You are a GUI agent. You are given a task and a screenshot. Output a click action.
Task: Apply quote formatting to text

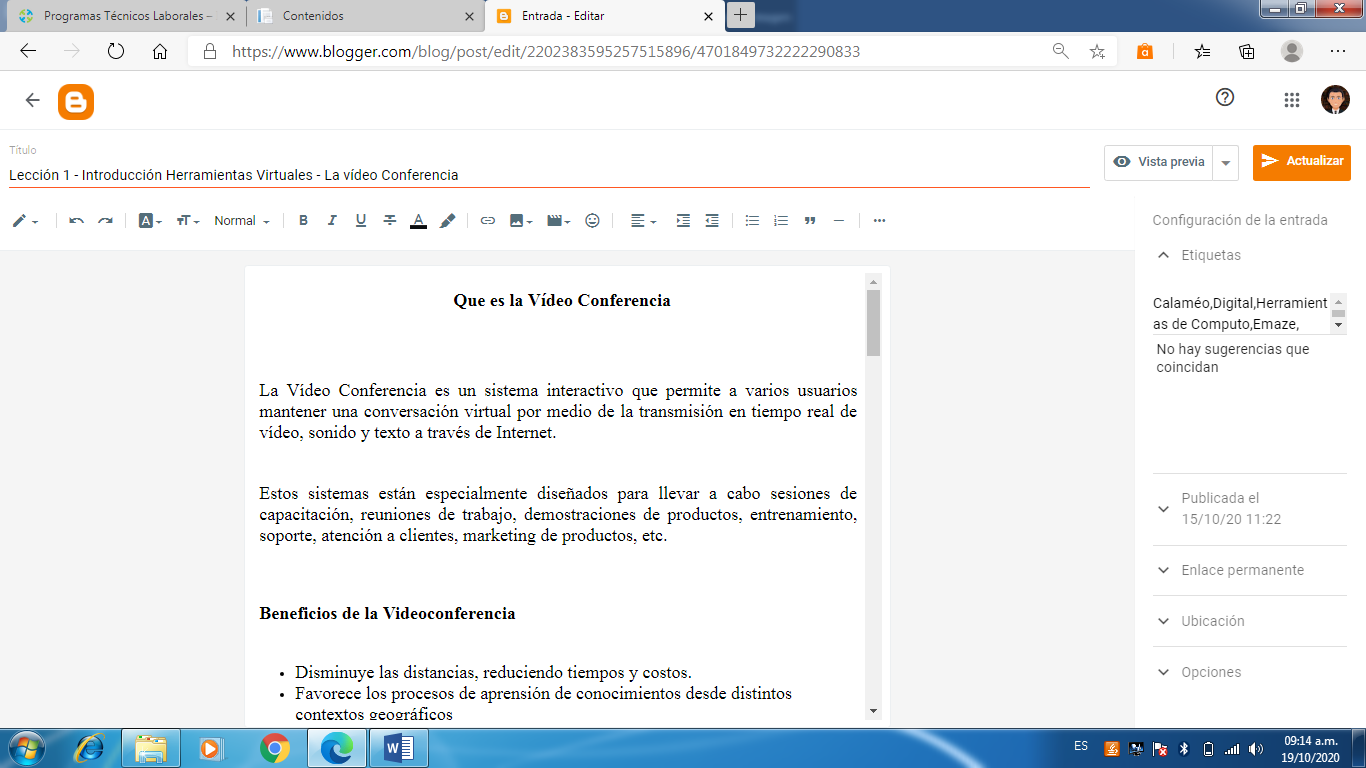click(810, 221)
